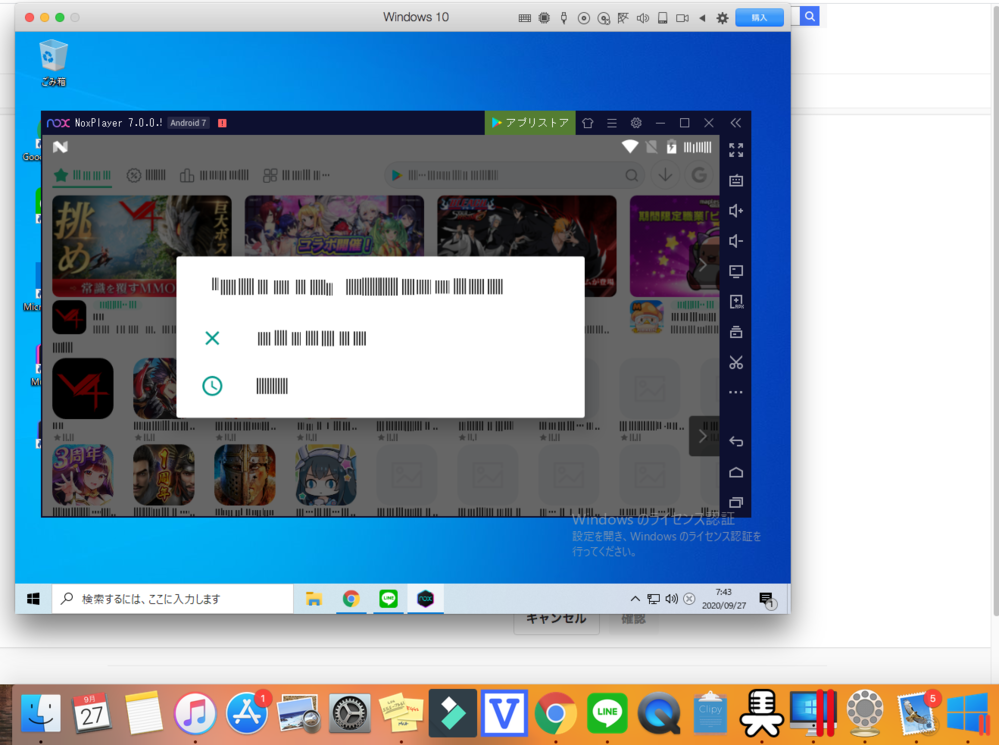This screenshot has height=745, width=999.
Task: Click the green アプリストア button
Action: click(530, 123)
